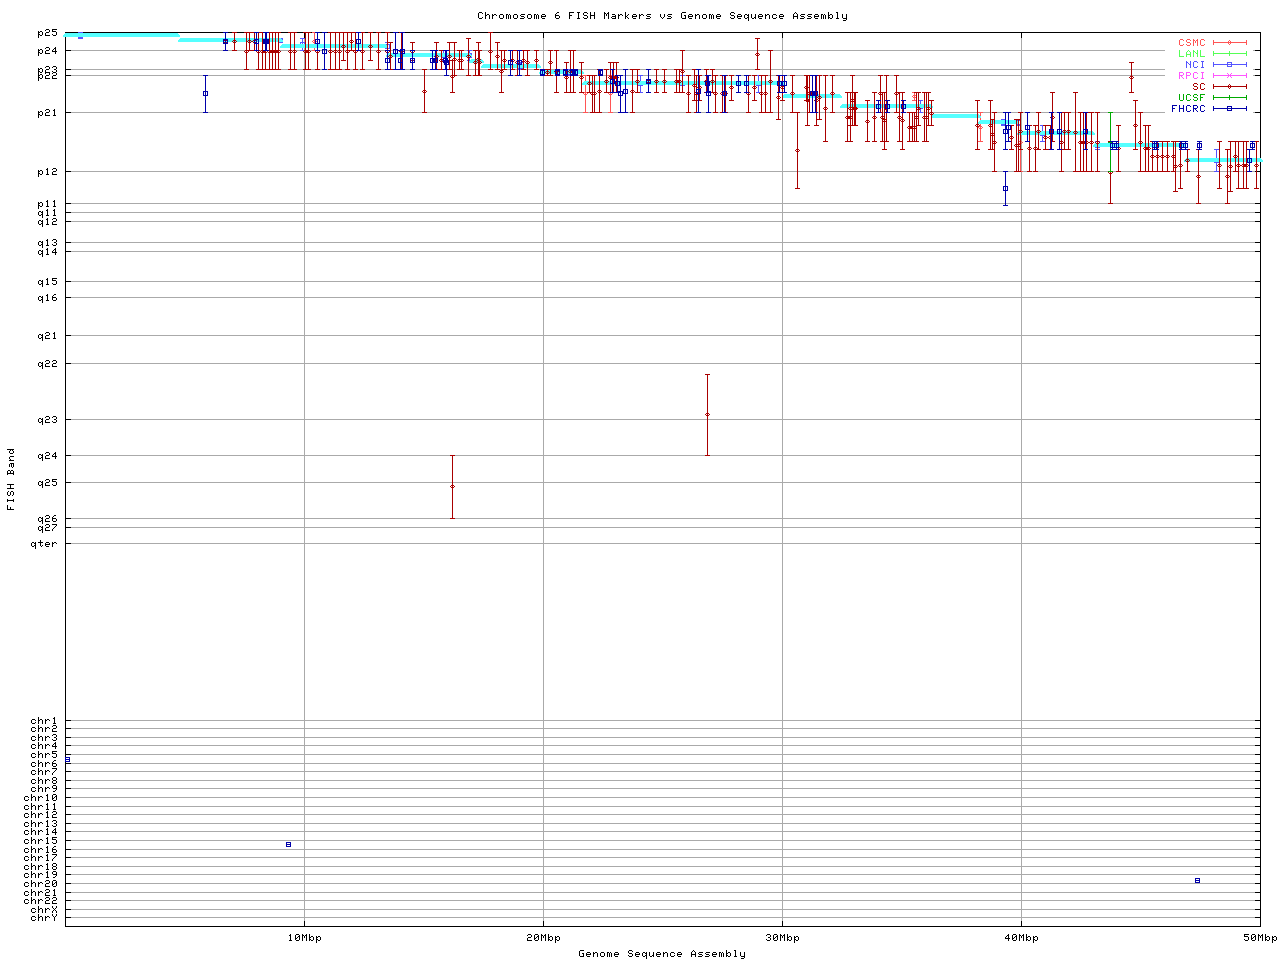Click the 20Mbp x-axis tick label

[x=543, y=938]
